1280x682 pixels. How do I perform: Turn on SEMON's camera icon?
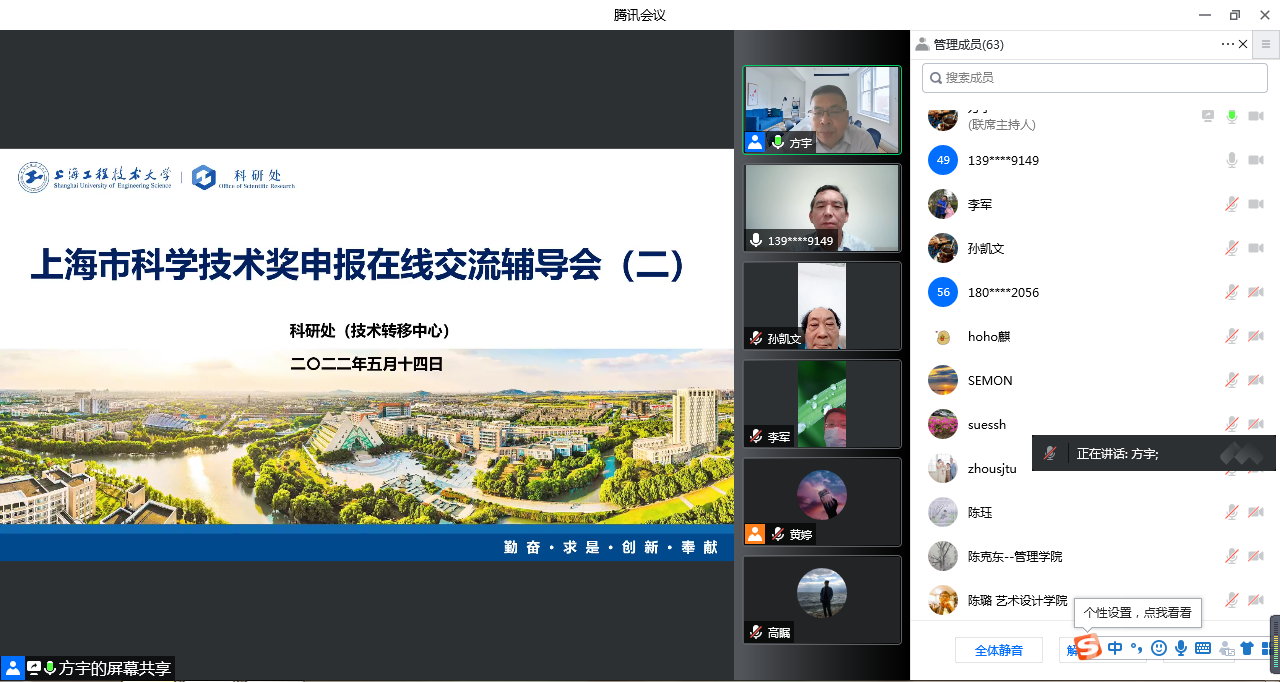pos(1256,380)
